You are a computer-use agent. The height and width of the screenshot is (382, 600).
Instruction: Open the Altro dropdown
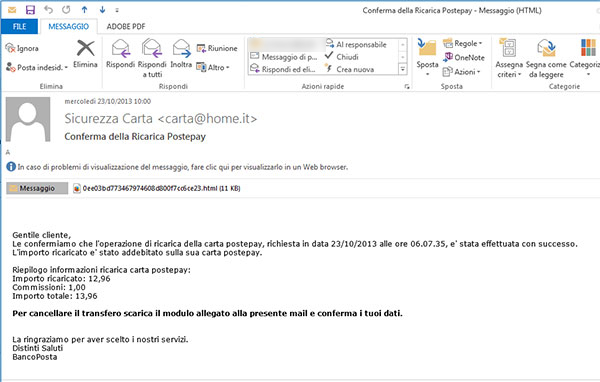click(x=213, y=67)
